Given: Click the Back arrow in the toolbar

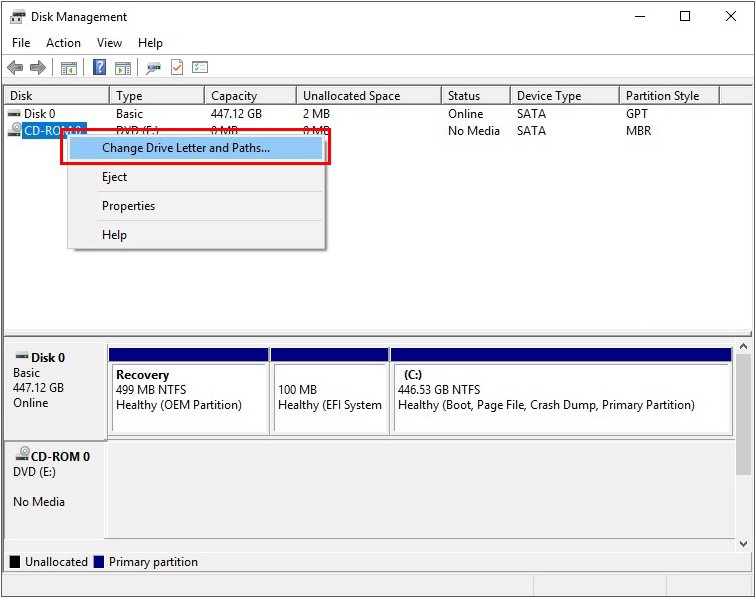Looking at the screenshot, I should [15, 68].
